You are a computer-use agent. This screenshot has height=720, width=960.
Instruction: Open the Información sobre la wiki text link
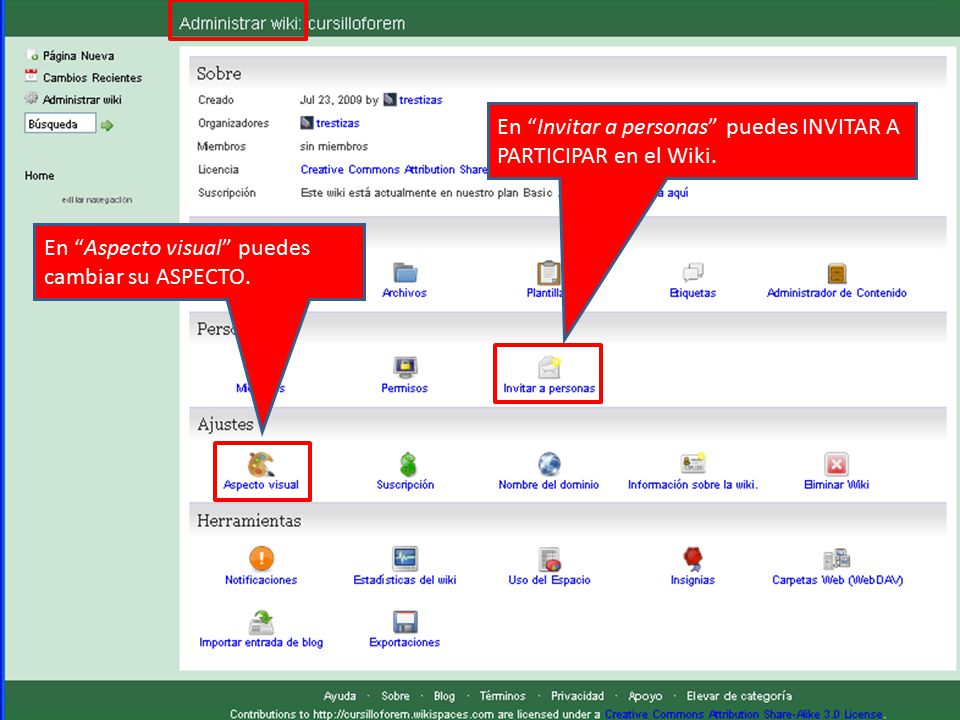point(692,484)
